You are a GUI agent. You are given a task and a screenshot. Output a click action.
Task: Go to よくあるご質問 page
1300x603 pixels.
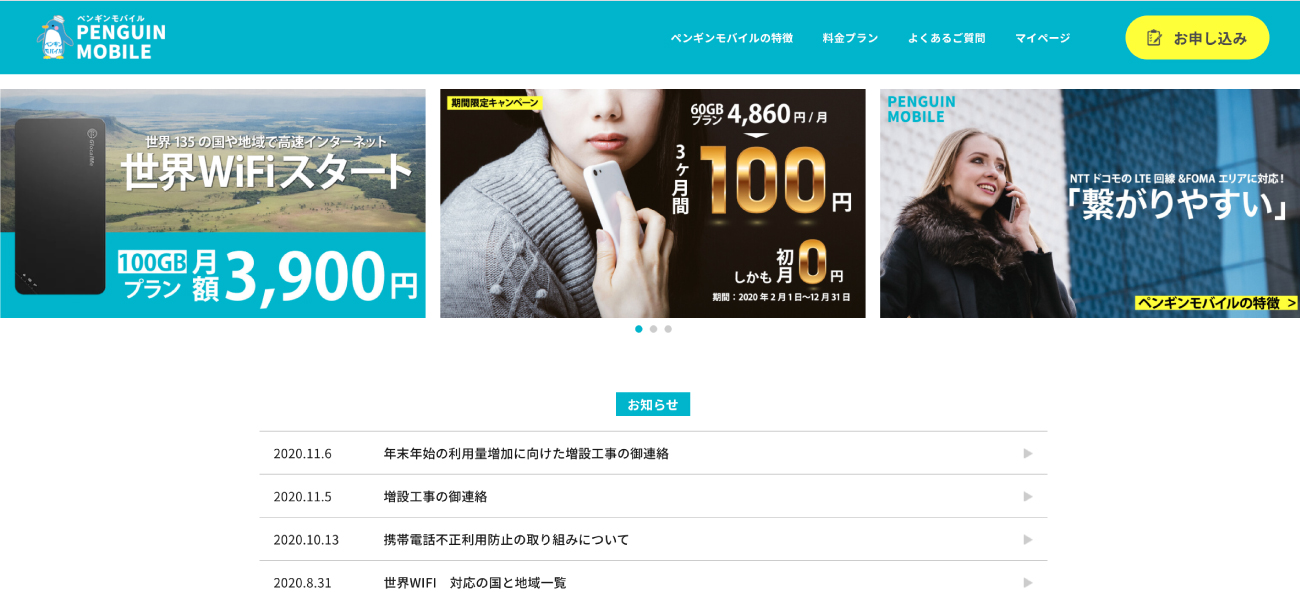click(x=946, y=38)
